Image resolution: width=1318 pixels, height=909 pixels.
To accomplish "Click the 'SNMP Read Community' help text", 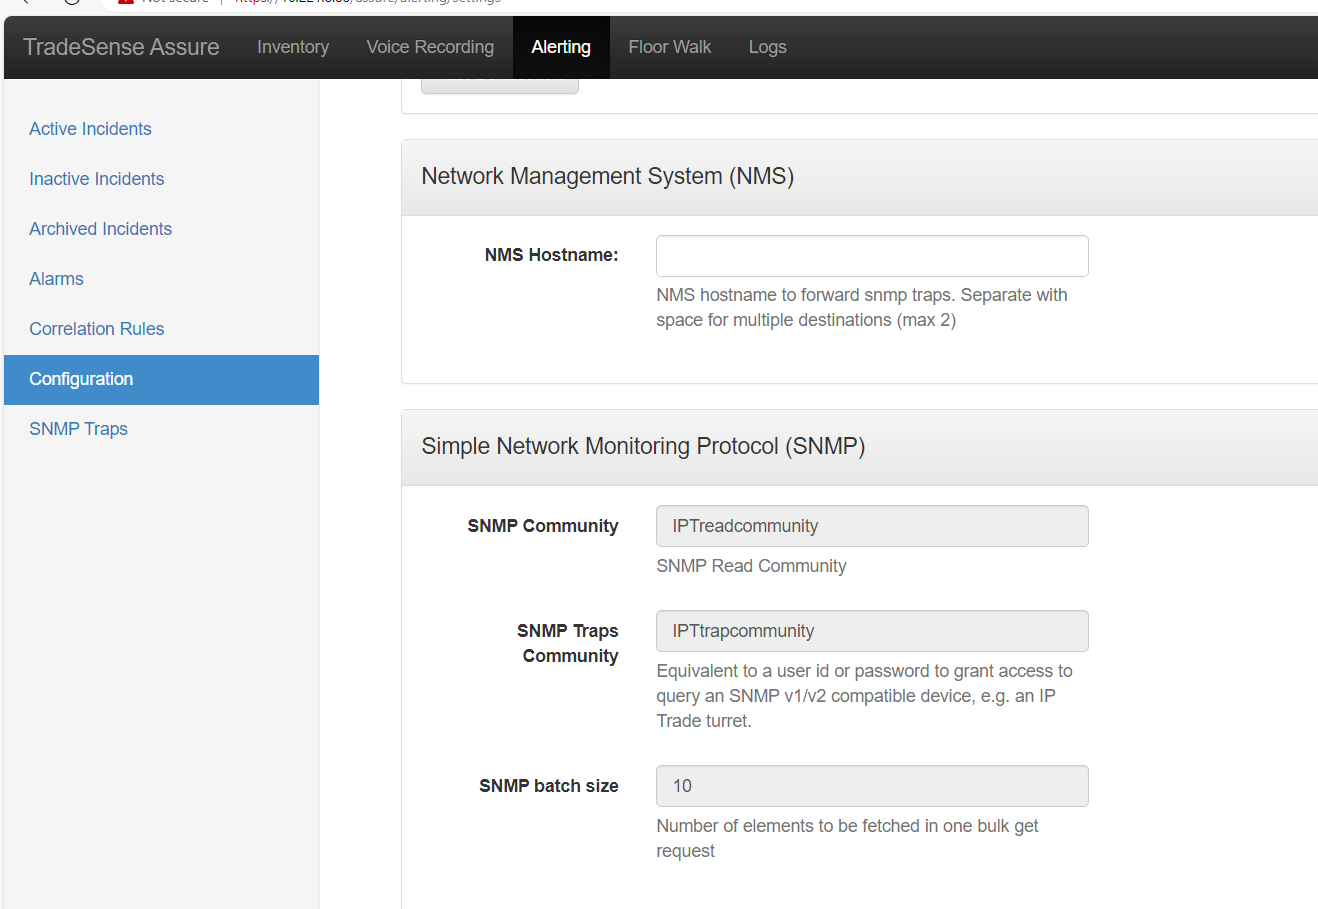I will click(x=751, y=566).
